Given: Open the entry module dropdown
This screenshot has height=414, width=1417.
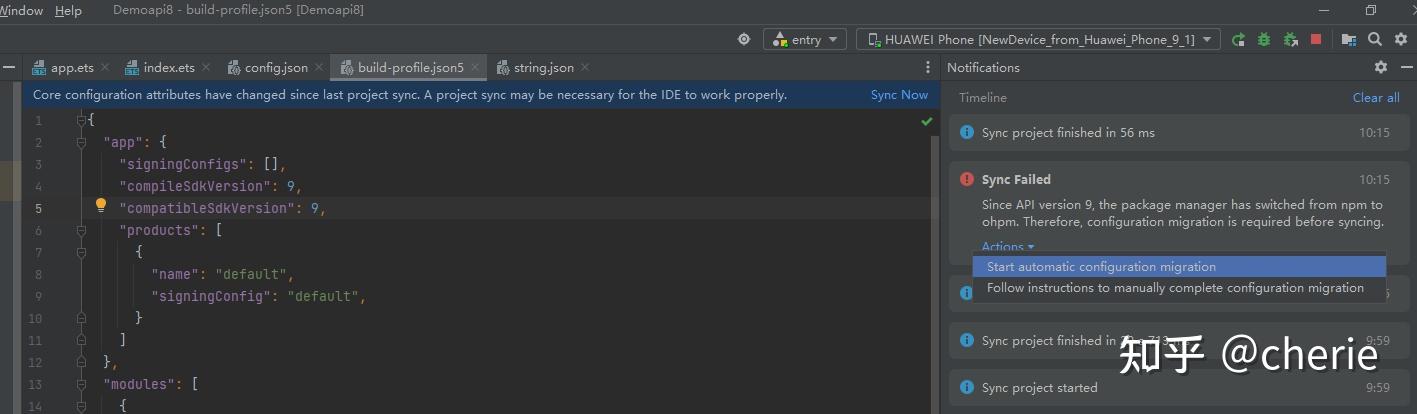Looking at the screenshot, I should click(806, 39).
